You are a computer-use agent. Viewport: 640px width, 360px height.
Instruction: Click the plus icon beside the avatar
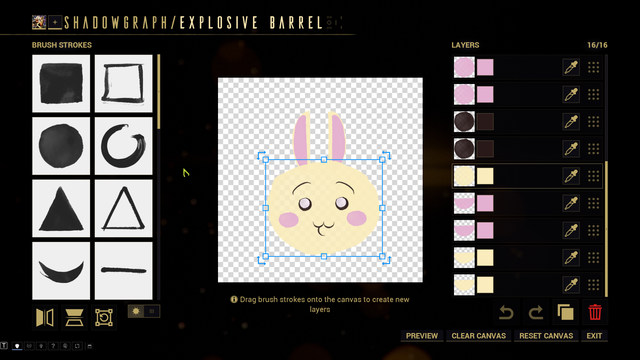click(55, 22)
